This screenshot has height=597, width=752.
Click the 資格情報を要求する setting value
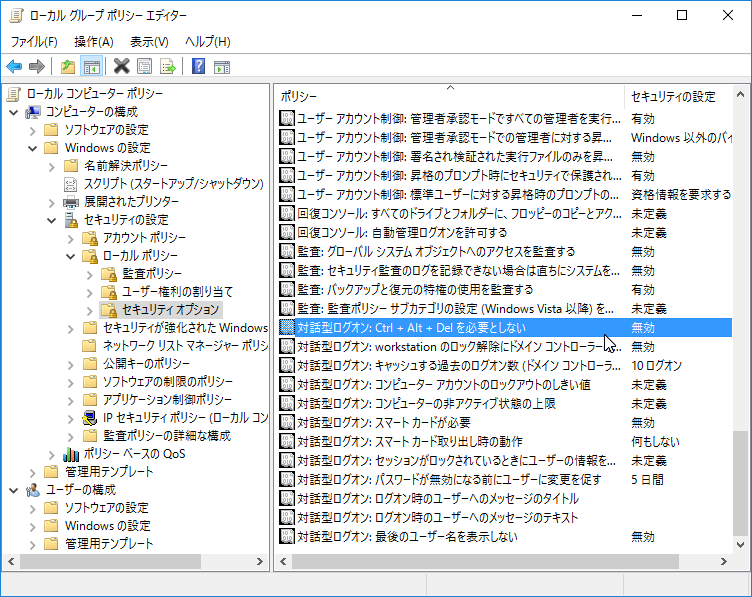click(681, 195)
